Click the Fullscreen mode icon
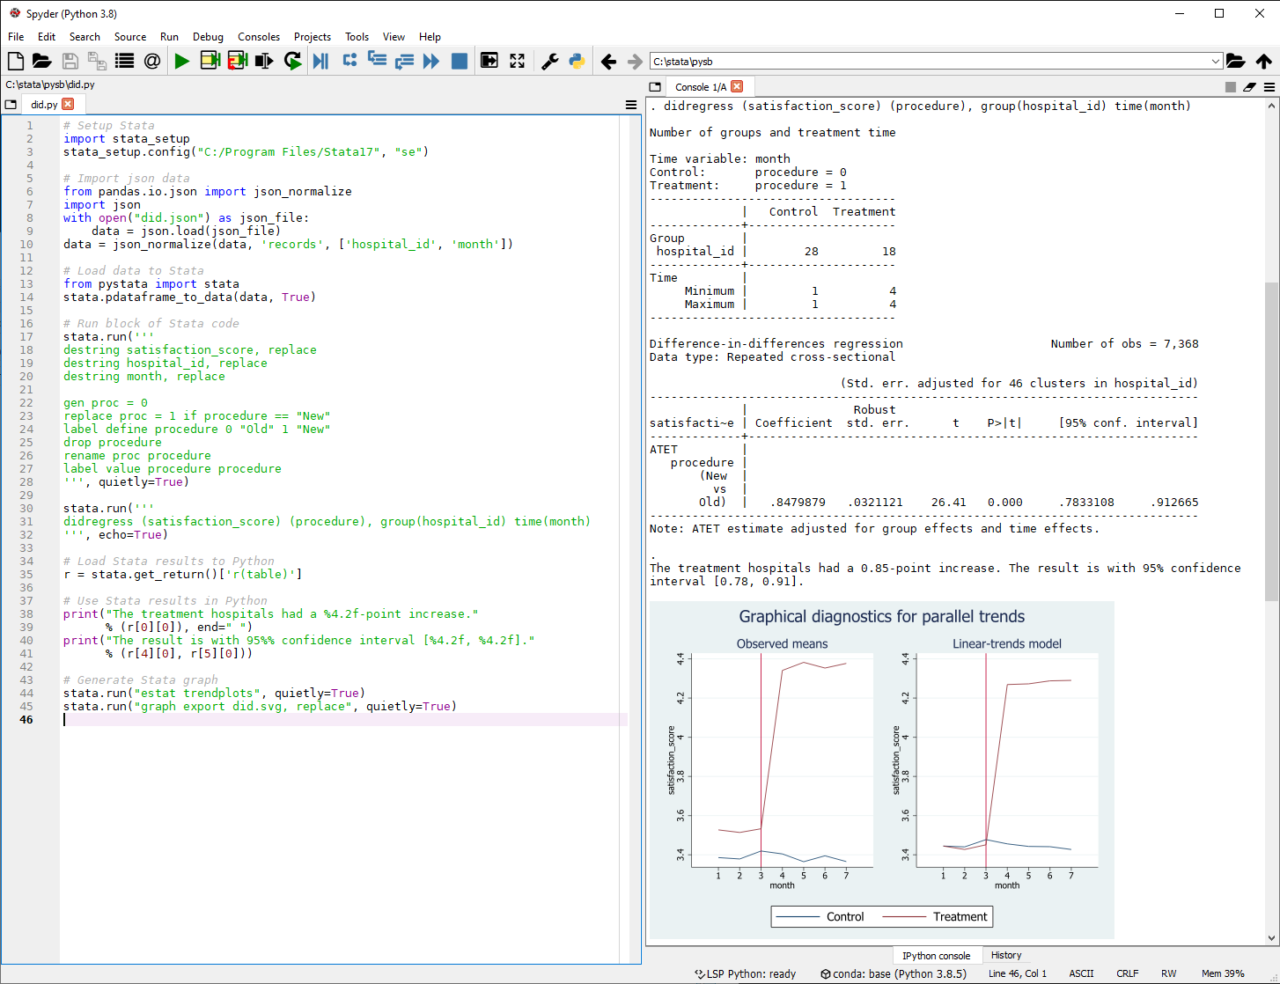Image resolution: width=1280 pixels, height=984 pixels. 517,60
